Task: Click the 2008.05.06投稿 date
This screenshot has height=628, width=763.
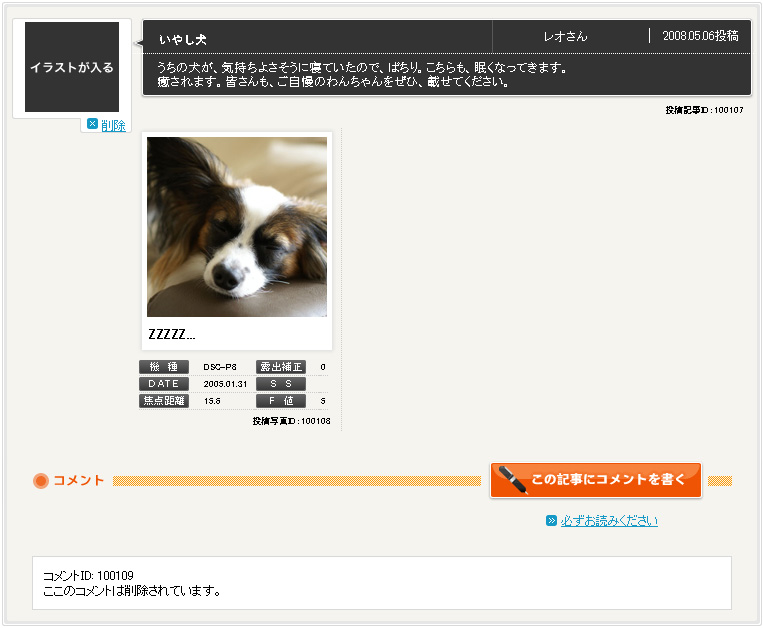Action: [700, 36]
